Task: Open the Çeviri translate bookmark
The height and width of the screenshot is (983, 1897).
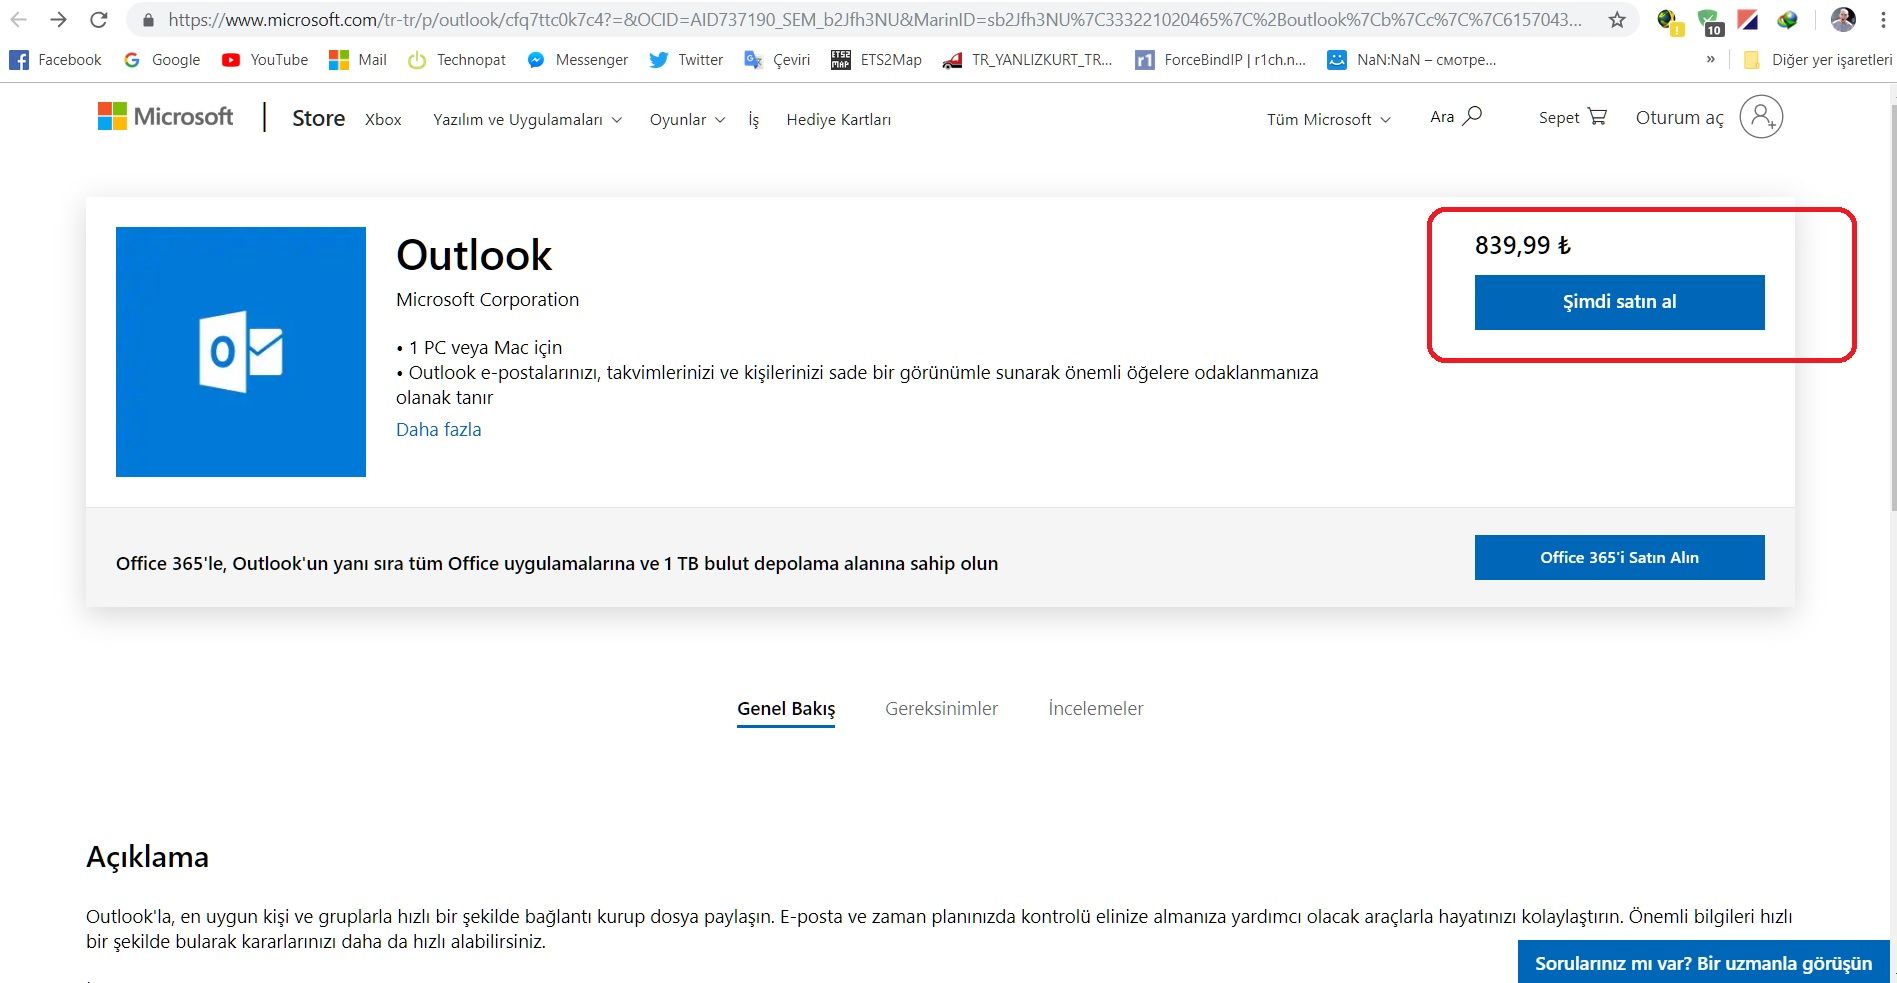Action: (x=777, y=60)
